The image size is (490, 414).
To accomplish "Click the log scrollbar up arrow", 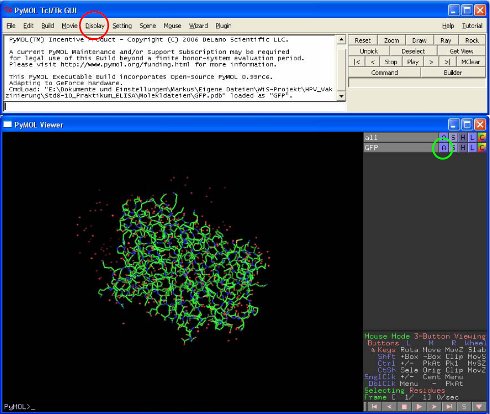I will [x=341, y=40].
